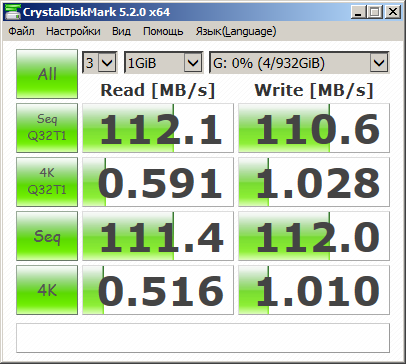Run the 4K test button

(47, 290)
